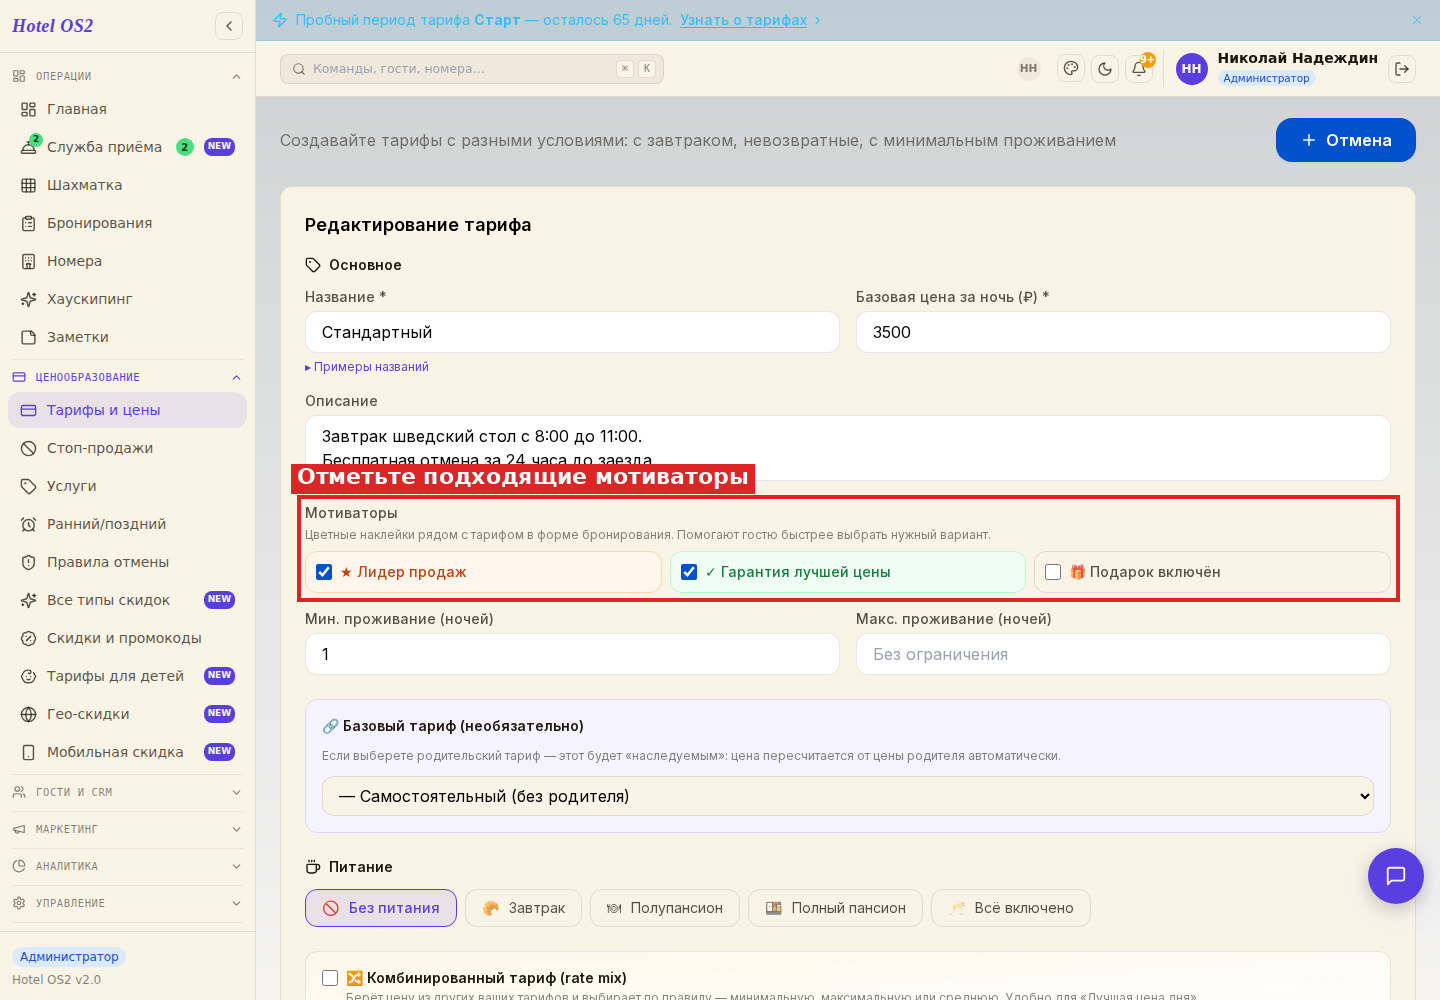1440x1000 pixels.
Task: Click the Заметки note icon
Action: (28, 337)
